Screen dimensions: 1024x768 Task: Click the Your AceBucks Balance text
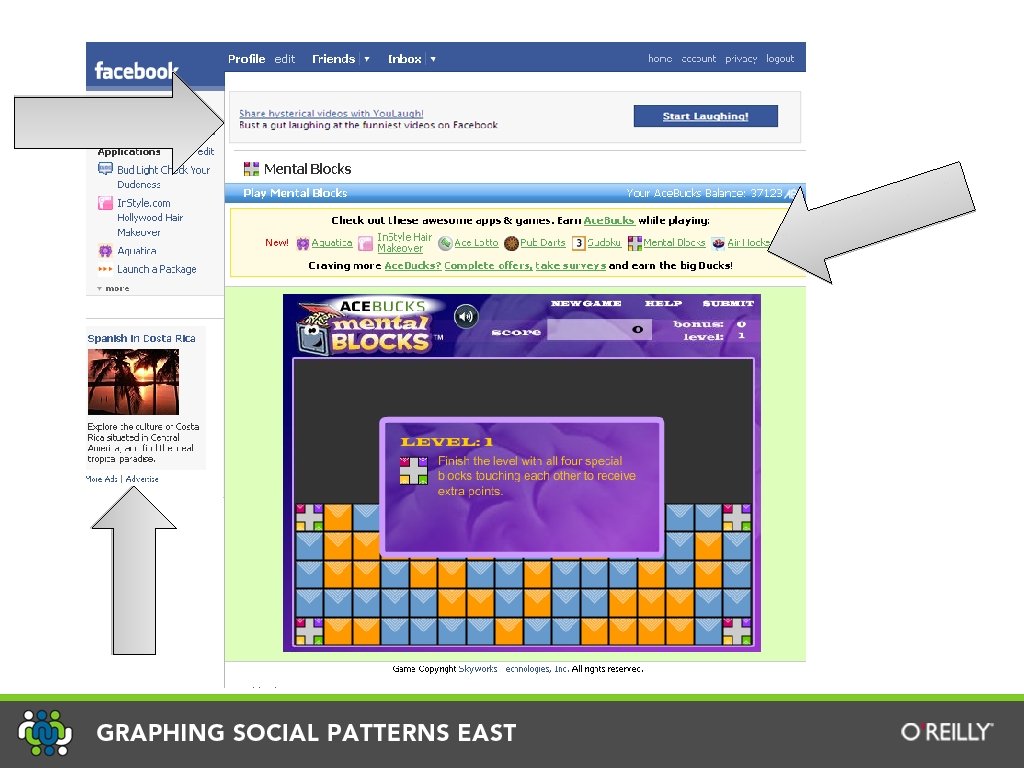704,193
